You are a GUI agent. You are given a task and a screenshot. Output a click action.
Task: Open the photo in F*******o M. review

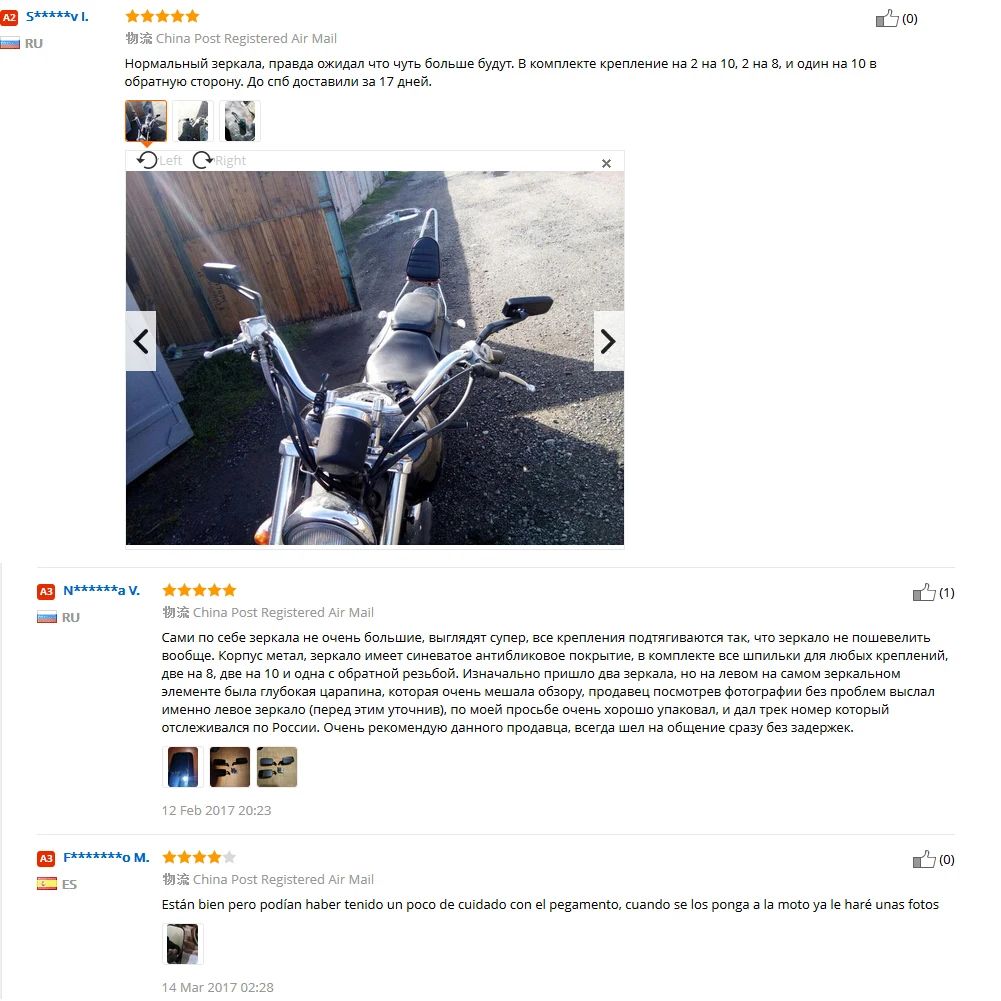coord(183,944)
